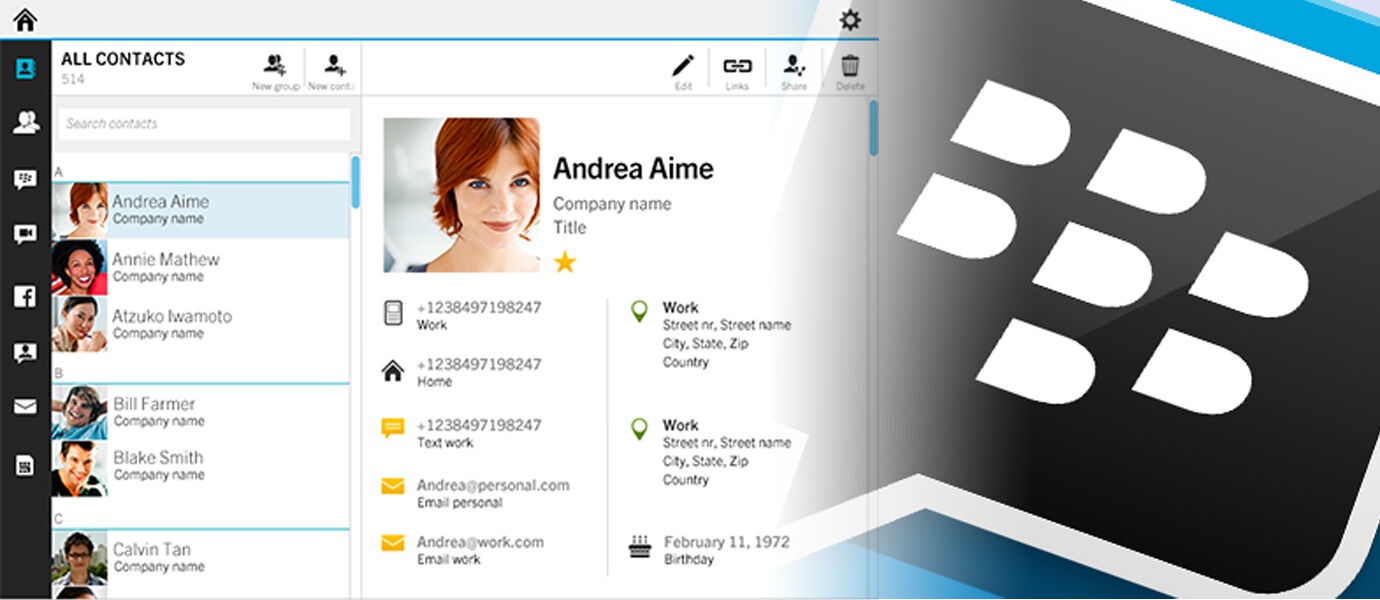Share this contact
This screenshot has width=1380, height=600.
click(x=794, y=72)
